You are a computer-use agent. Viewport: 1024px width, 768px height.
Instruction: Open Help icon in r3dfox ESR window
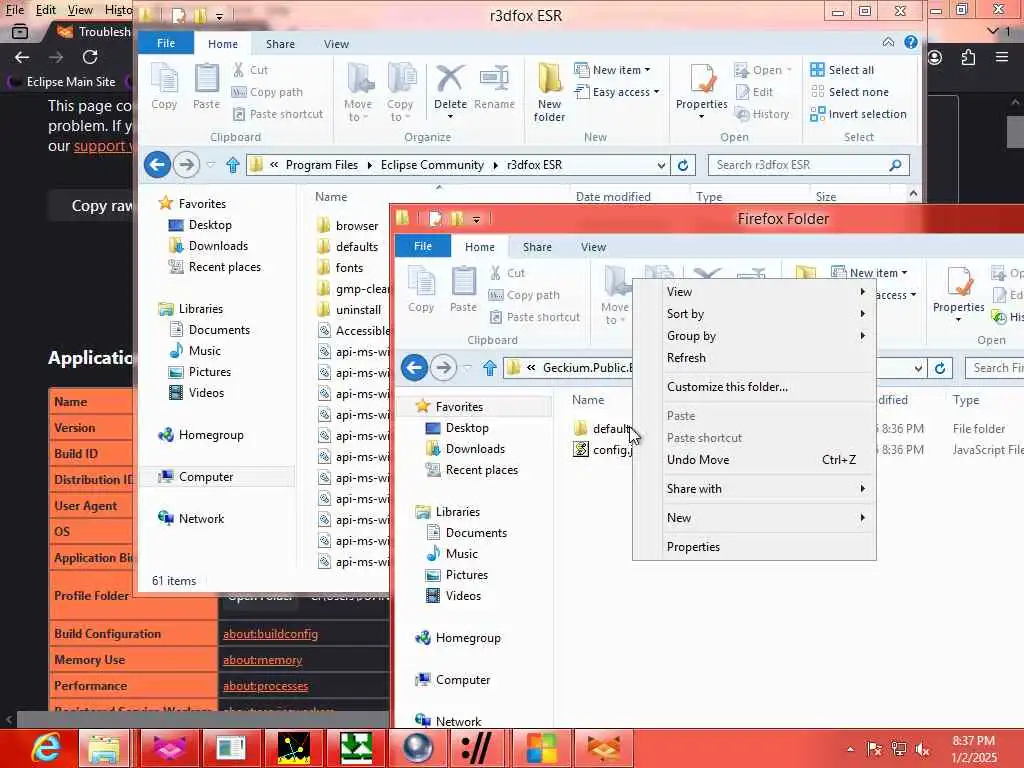(910, 42)
